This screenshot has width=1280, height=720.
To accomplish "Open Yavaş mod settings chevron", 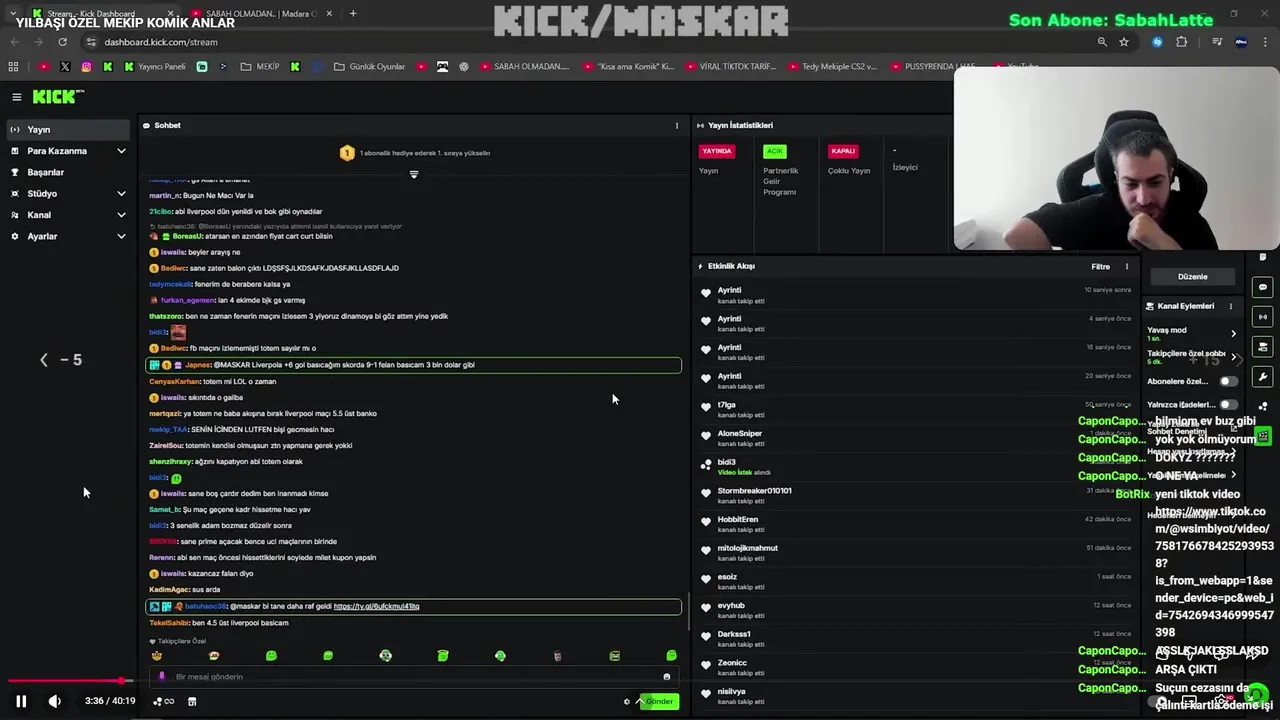I will [1233, 334].
